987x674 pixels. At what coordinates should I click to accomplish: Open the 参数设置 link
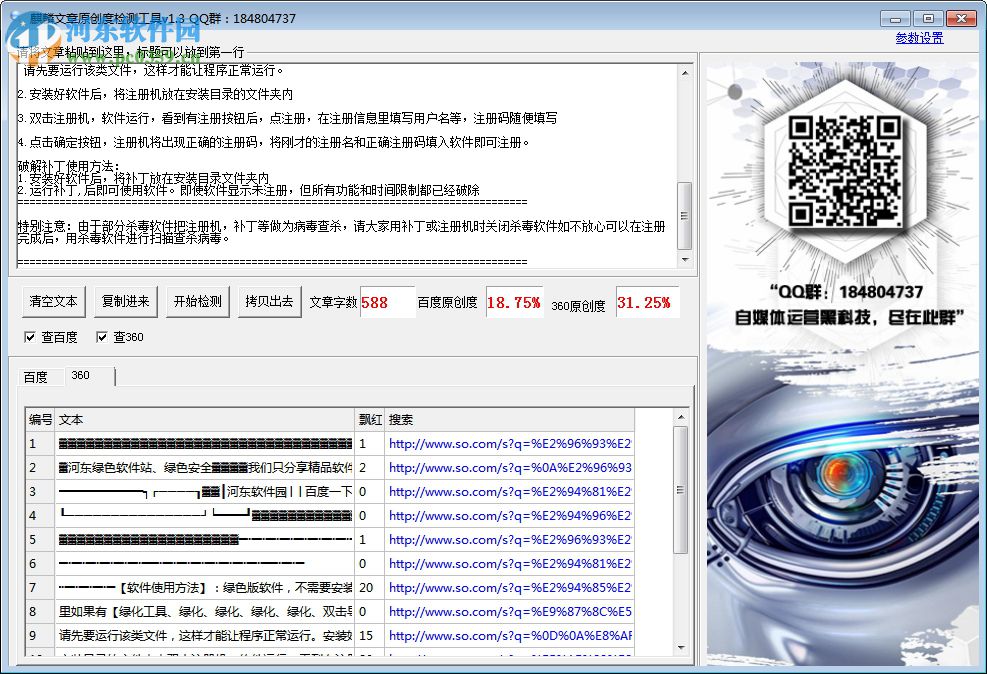click(919, 38)
